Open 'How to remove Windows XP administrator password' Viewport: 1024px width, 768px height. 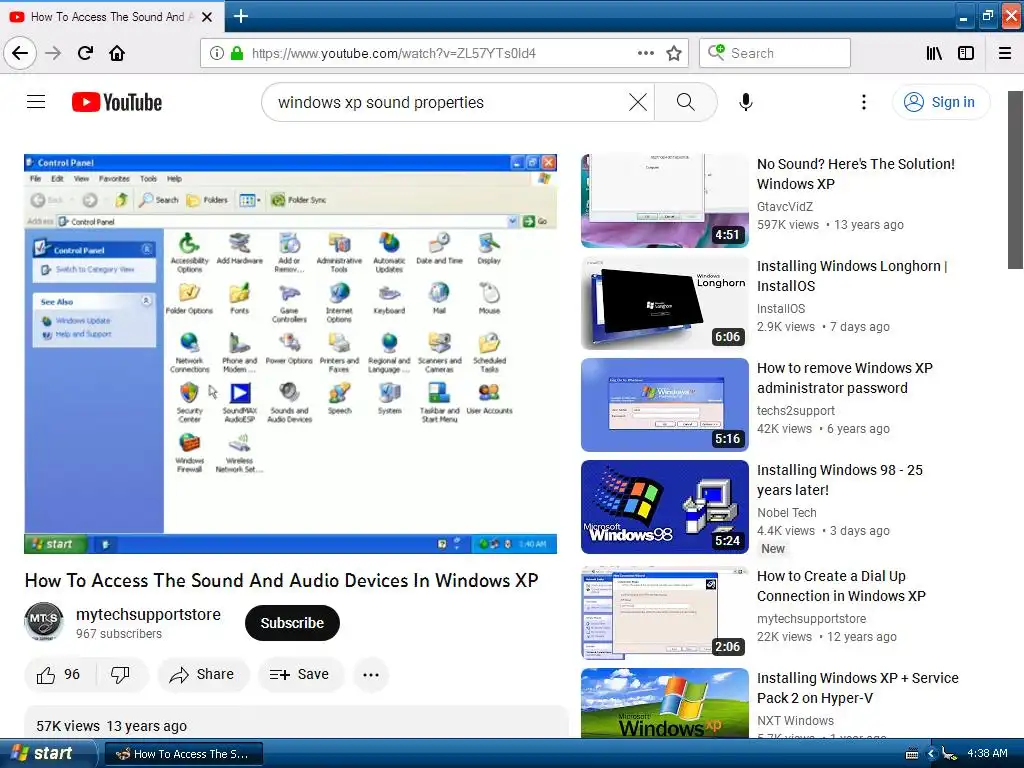click(x=844, y=377)
